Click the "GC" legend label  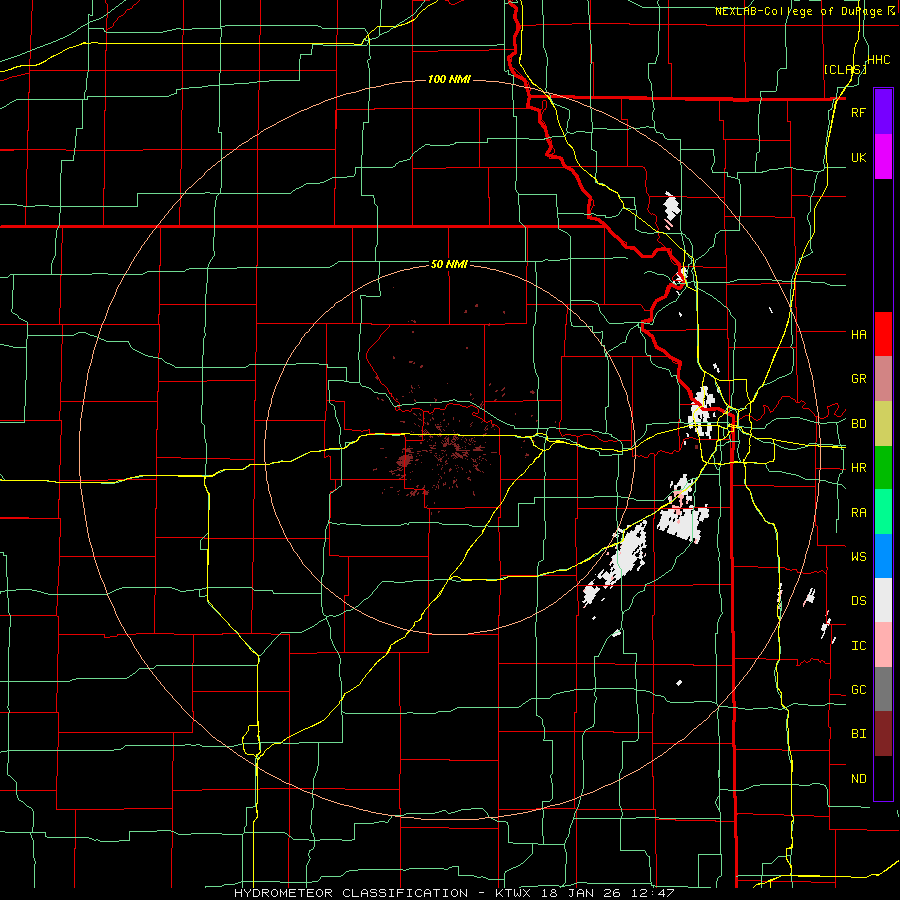coord(858,689)
